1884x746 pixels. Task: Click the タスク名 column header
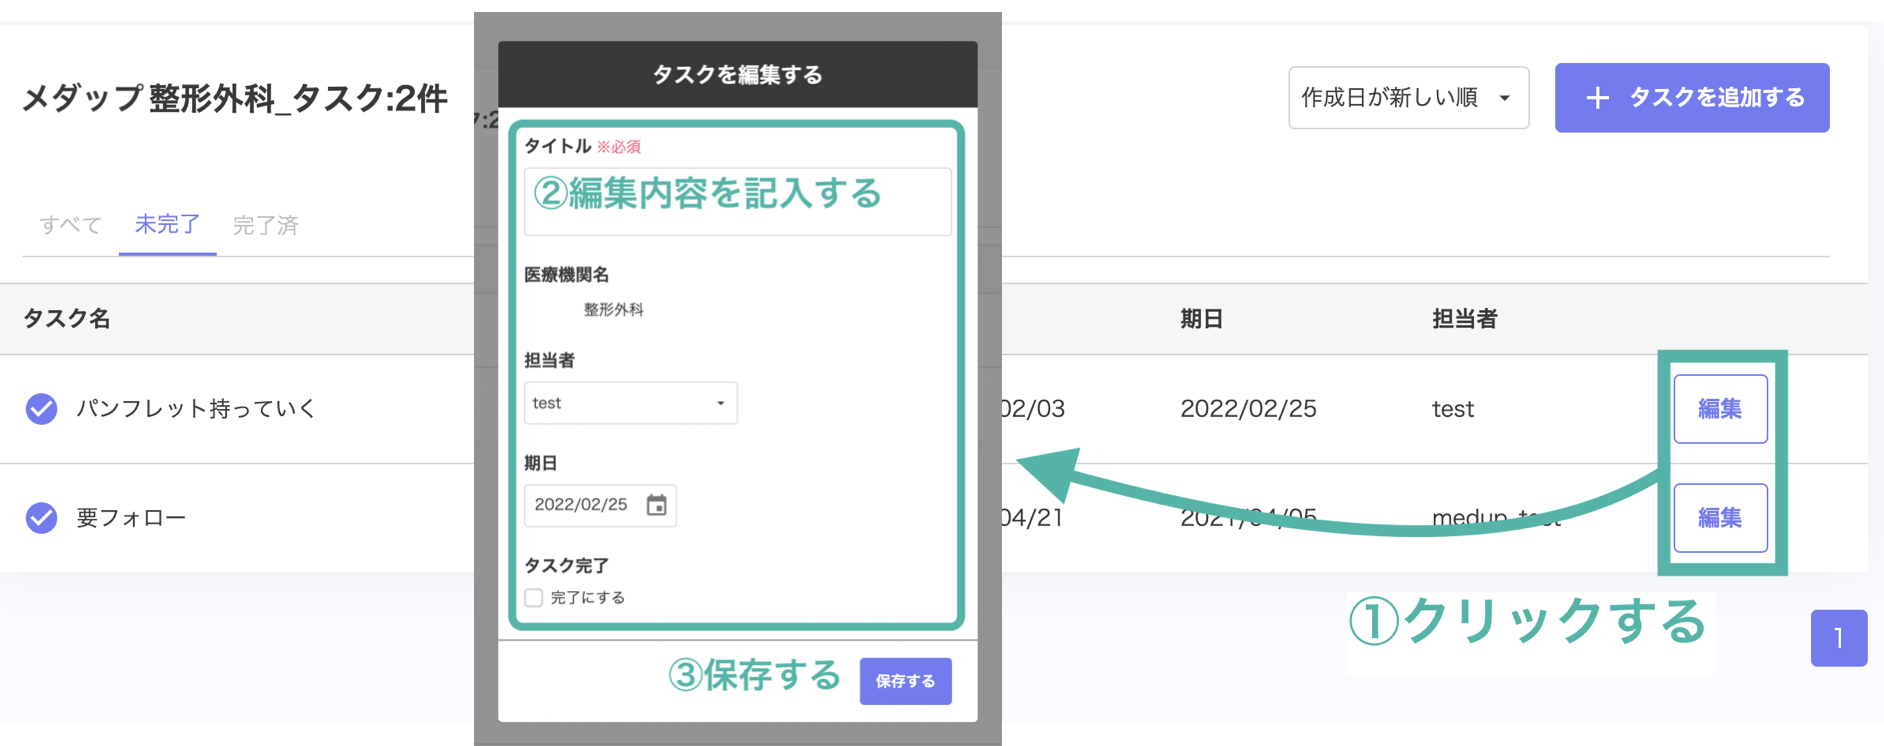point(67,319)
